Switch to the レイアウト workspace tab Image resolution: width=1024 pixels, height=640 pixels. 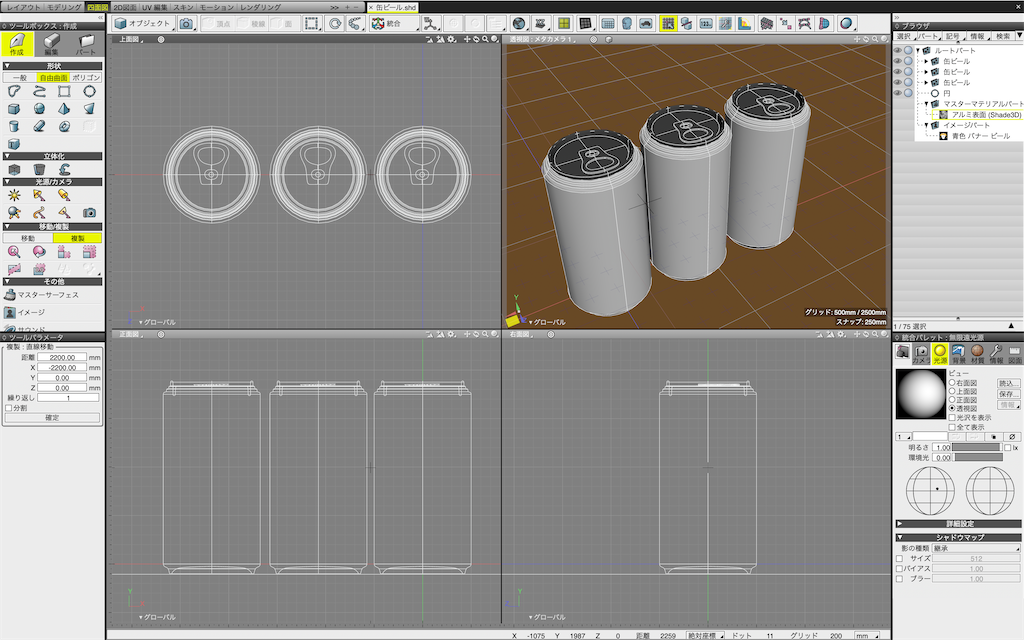click(24, 7)
